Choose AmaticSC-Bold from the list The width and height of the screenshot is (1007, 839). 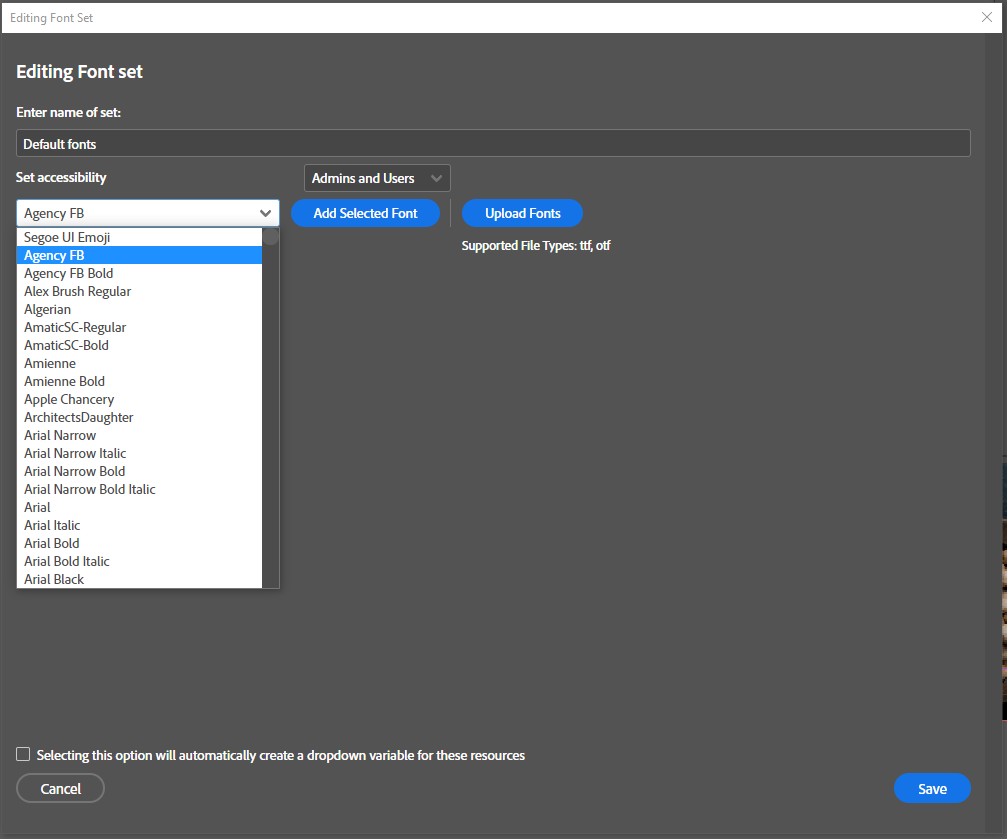[x=67, y=345]
